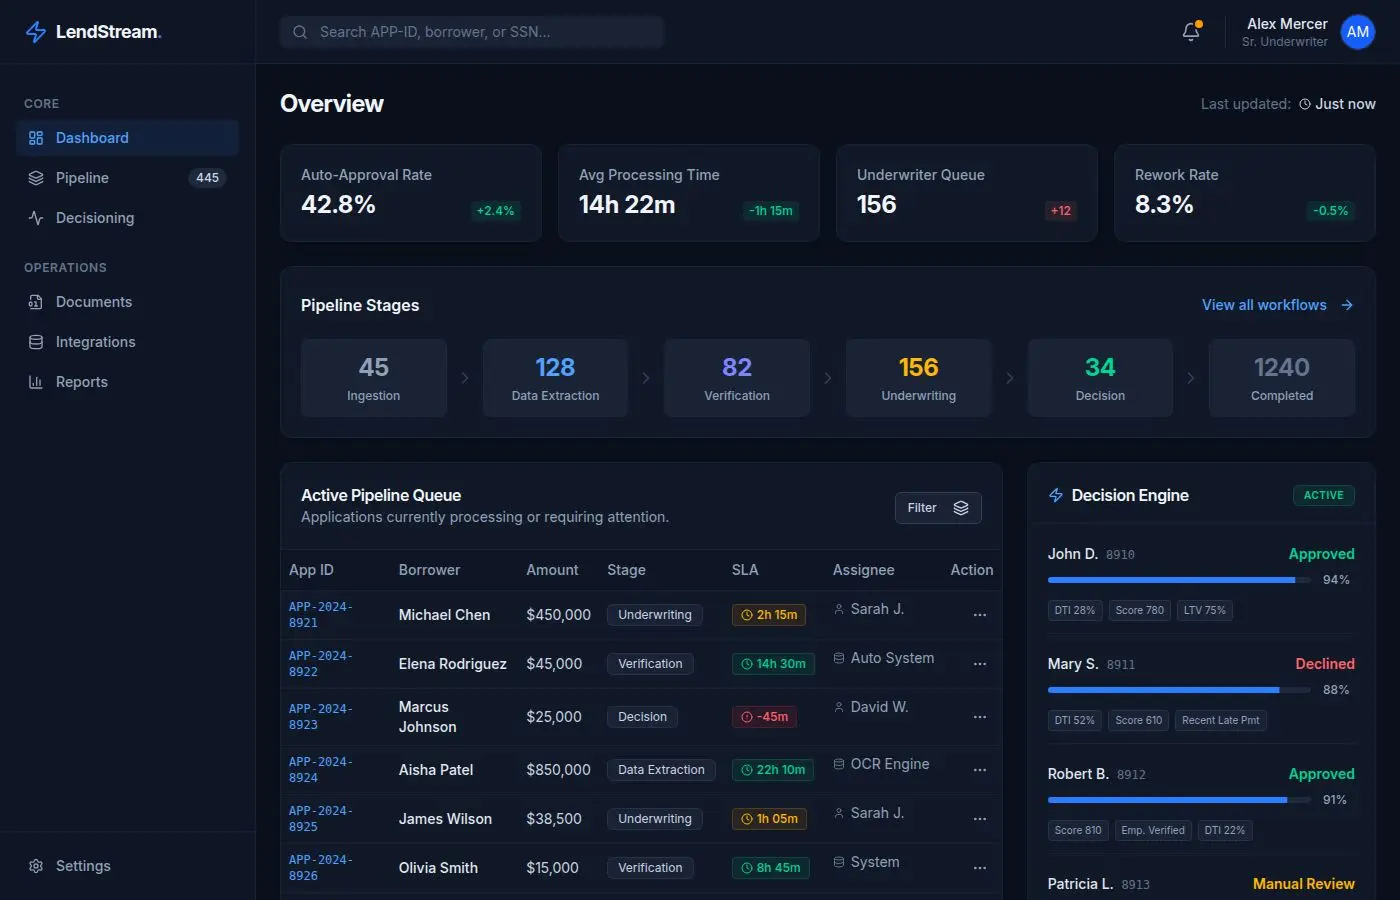Select the Data Extraction stage card
The height and width of the screenshot is (900, 1400).
[555, 378]
